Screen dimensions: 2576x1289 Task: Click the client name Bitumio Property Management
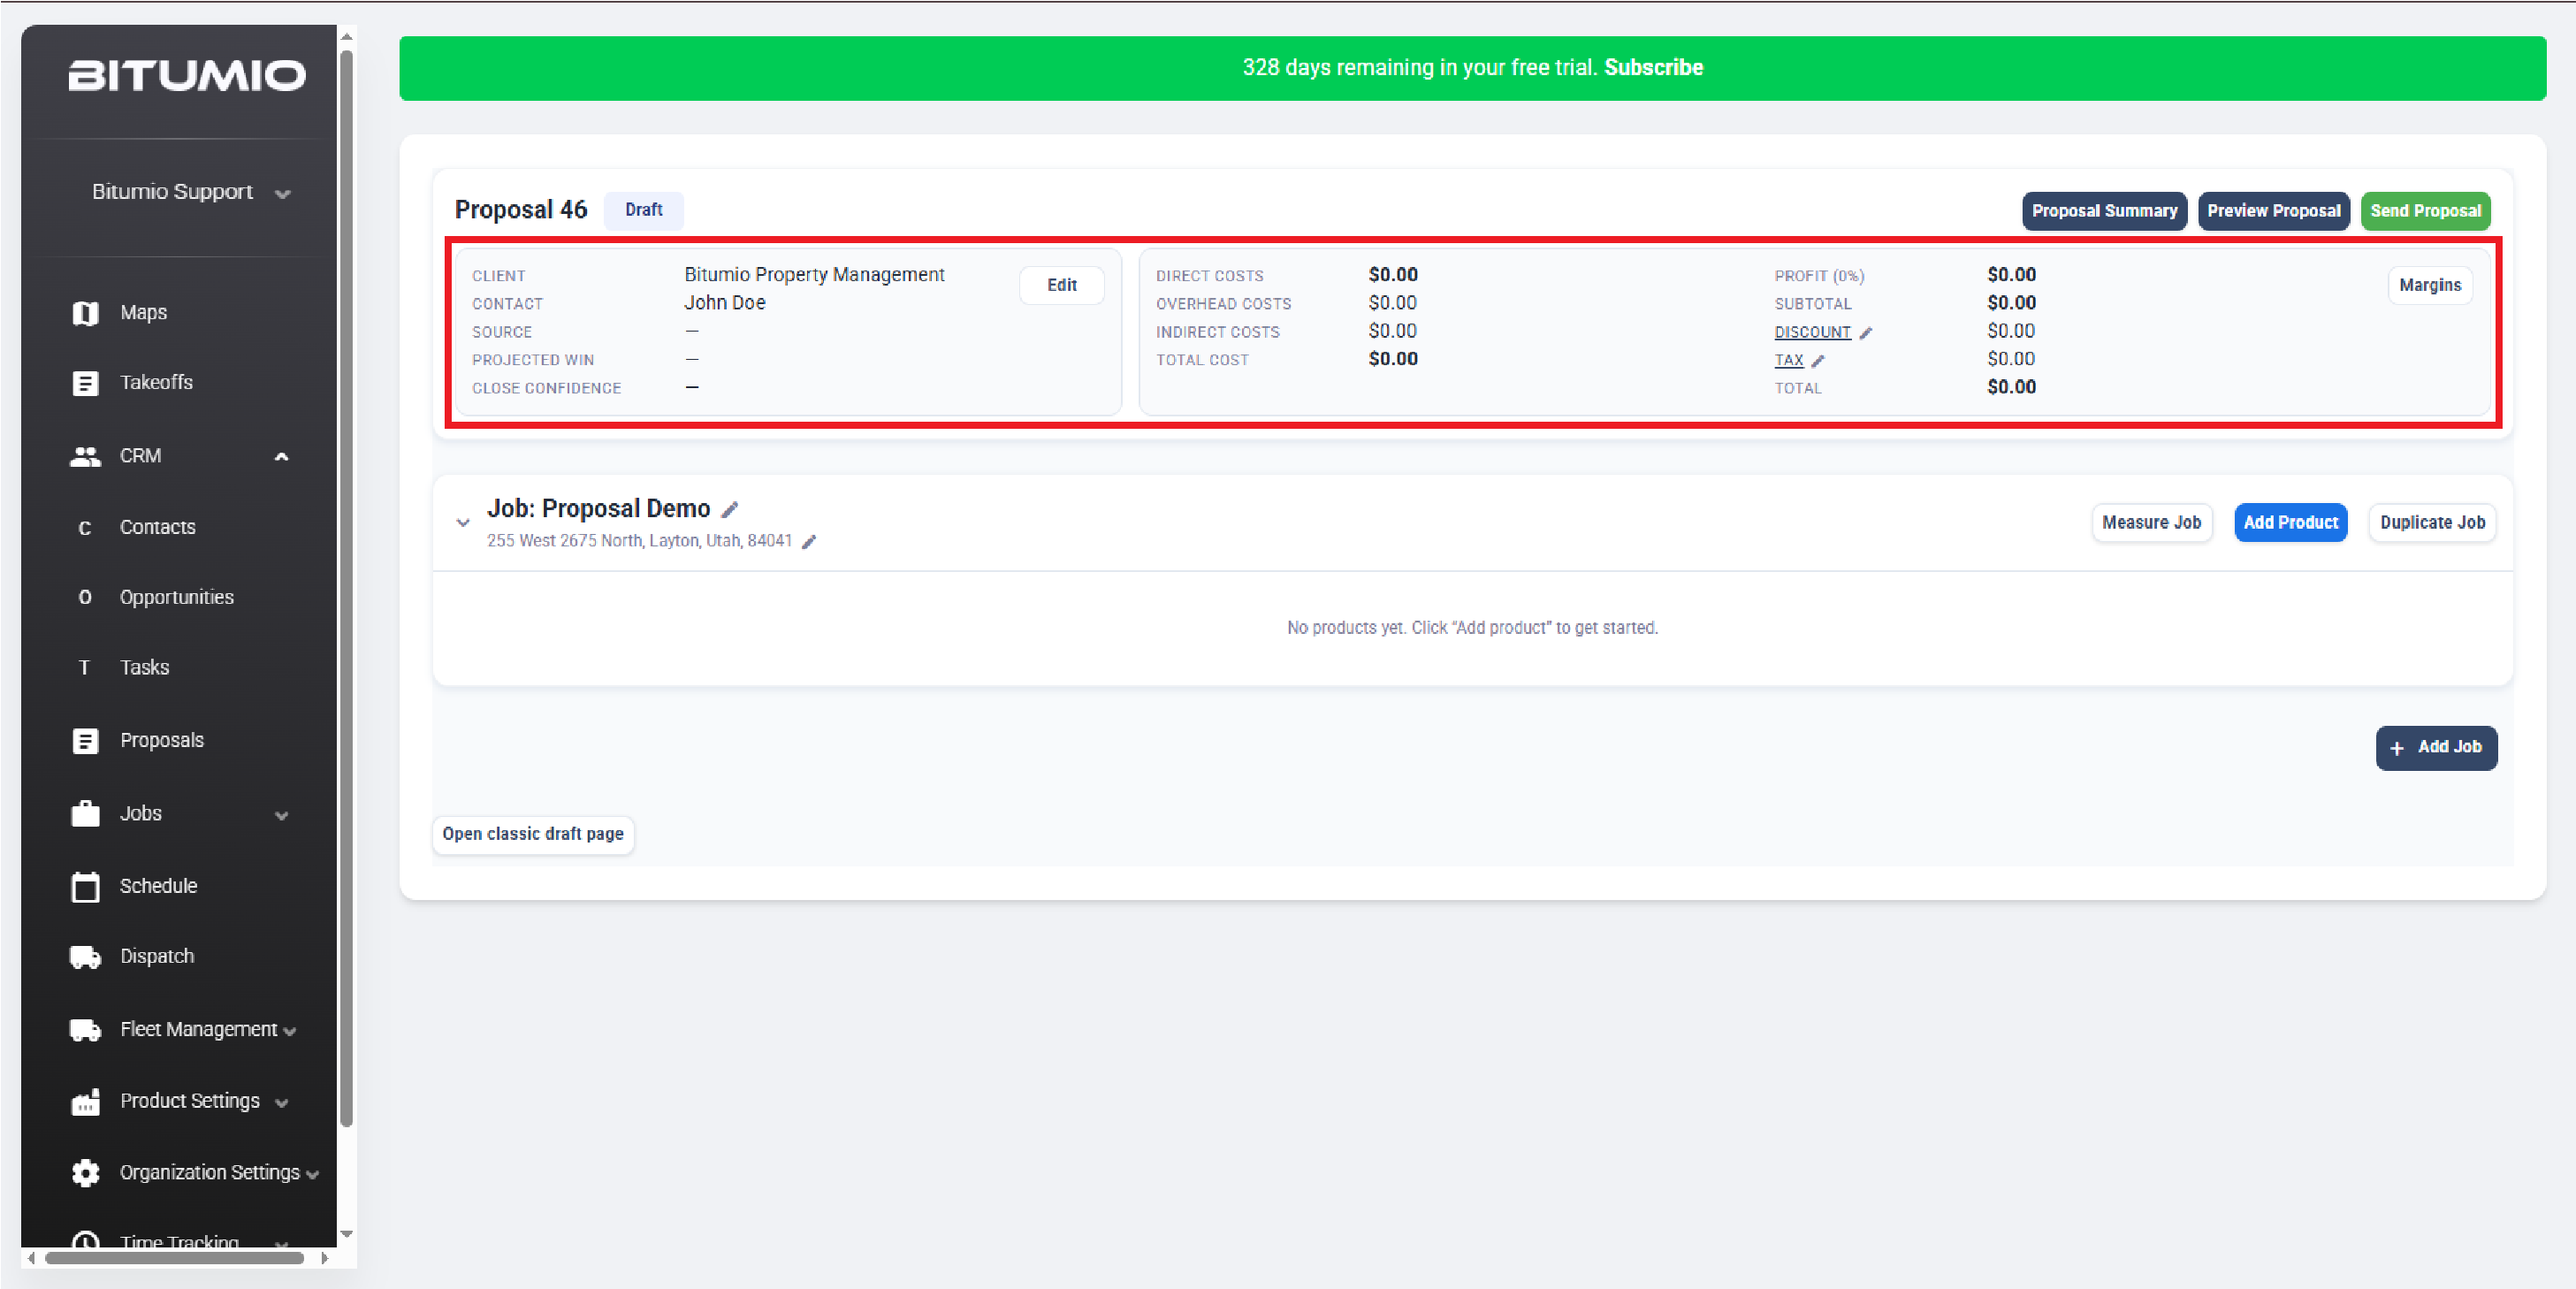click(x=814, y=274)
